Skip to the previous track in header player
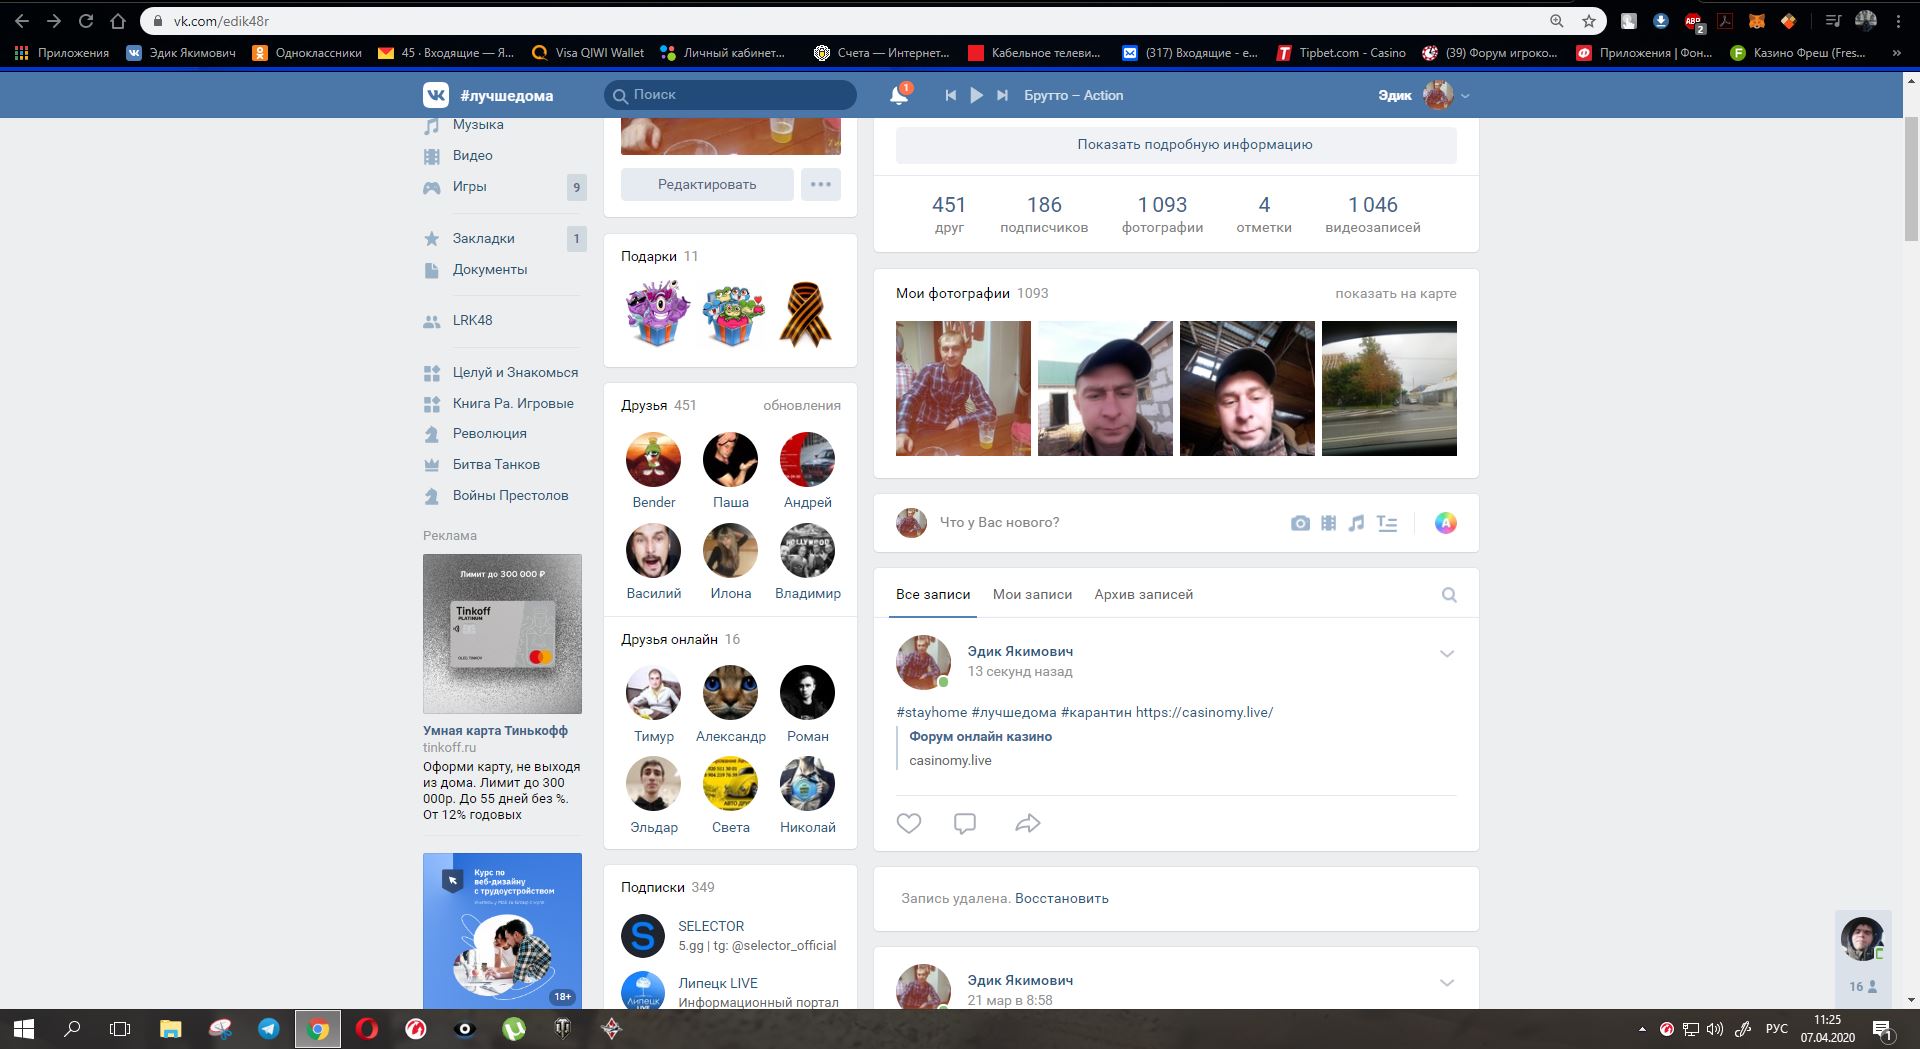The height and width of the screenshot is (1049, 1920). coord(951,95)
